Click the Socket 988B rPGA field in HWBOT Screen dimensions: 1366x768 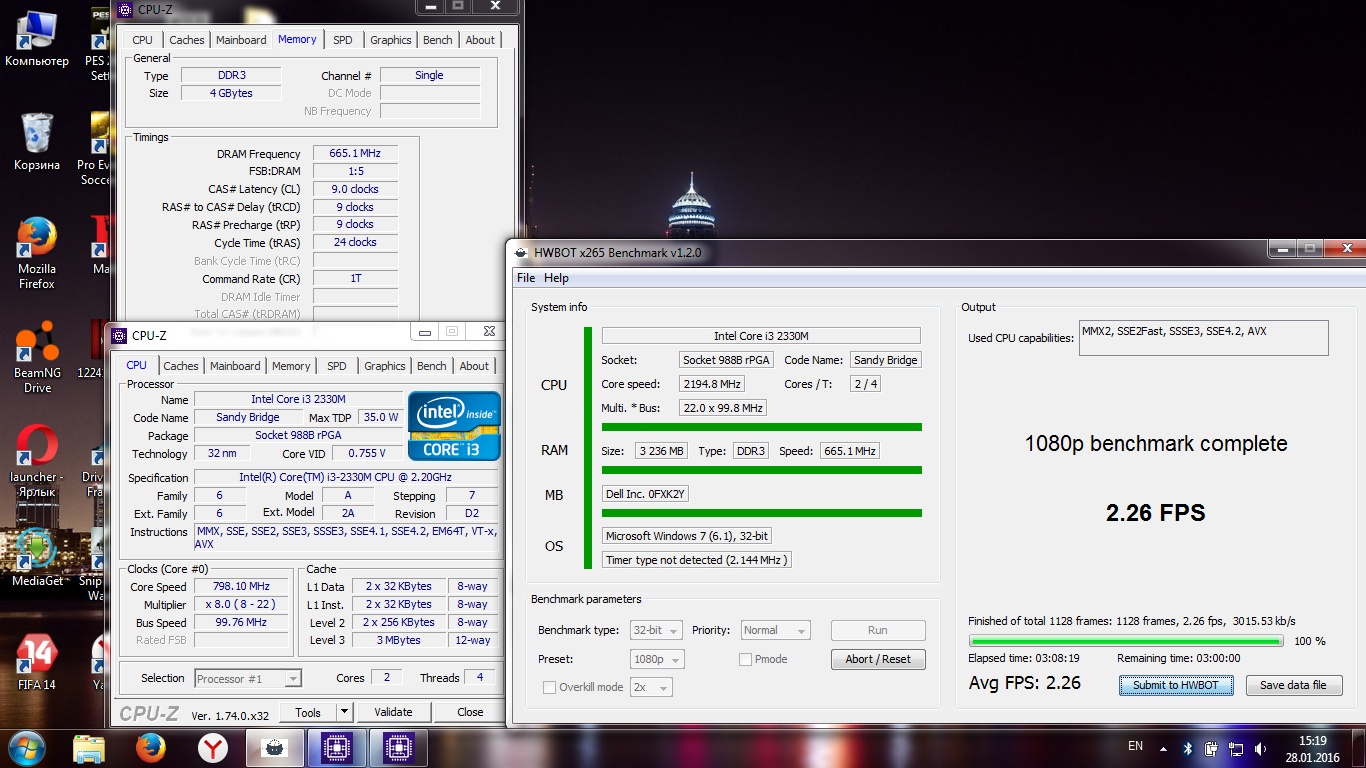[726, 360]
